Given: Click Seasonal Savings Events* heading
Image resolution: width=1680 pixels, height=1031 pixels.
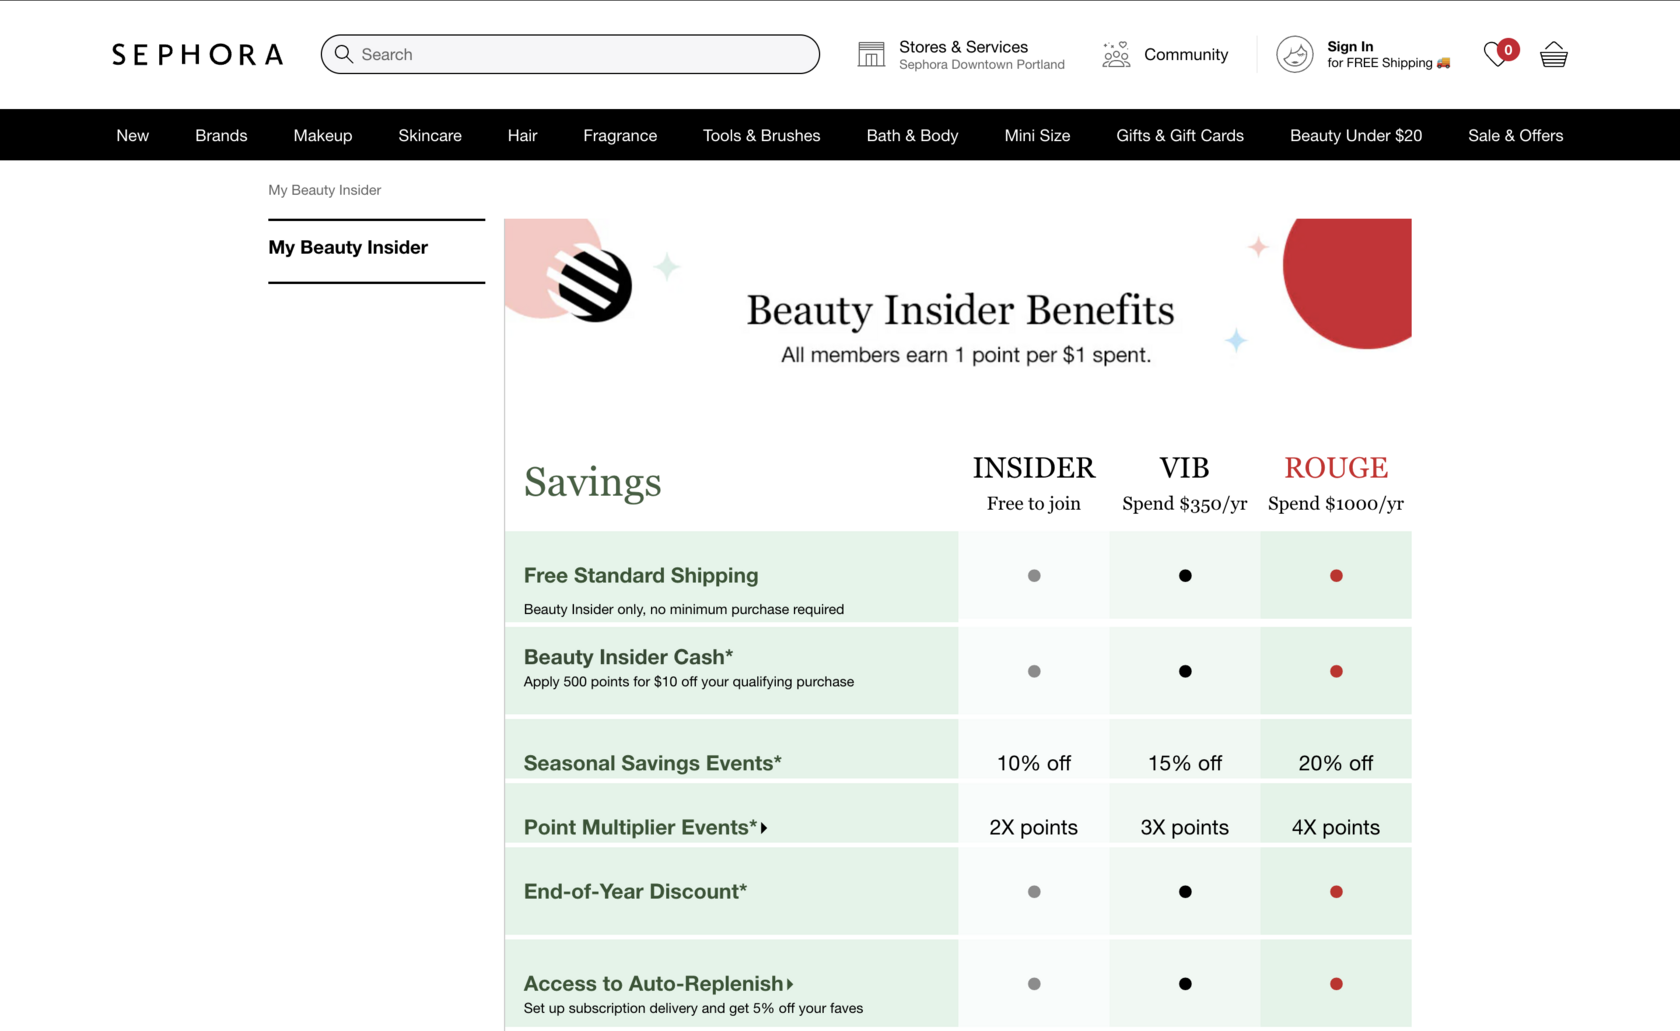Looking at the screenshot, I should [652, 763].
